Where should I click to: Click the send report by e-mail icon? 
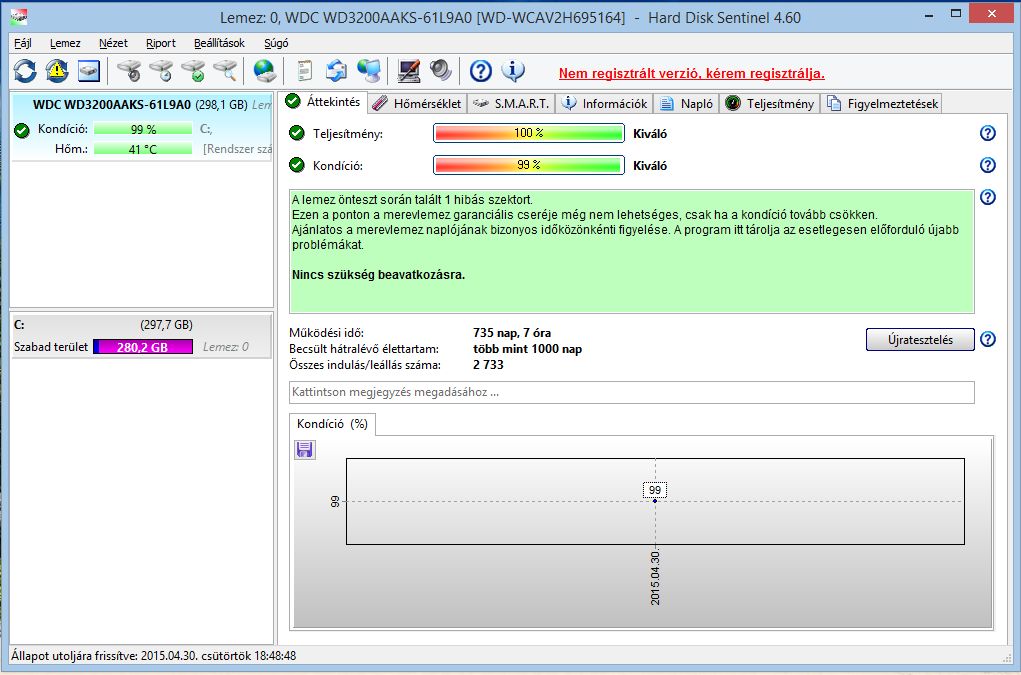[337, 71]
